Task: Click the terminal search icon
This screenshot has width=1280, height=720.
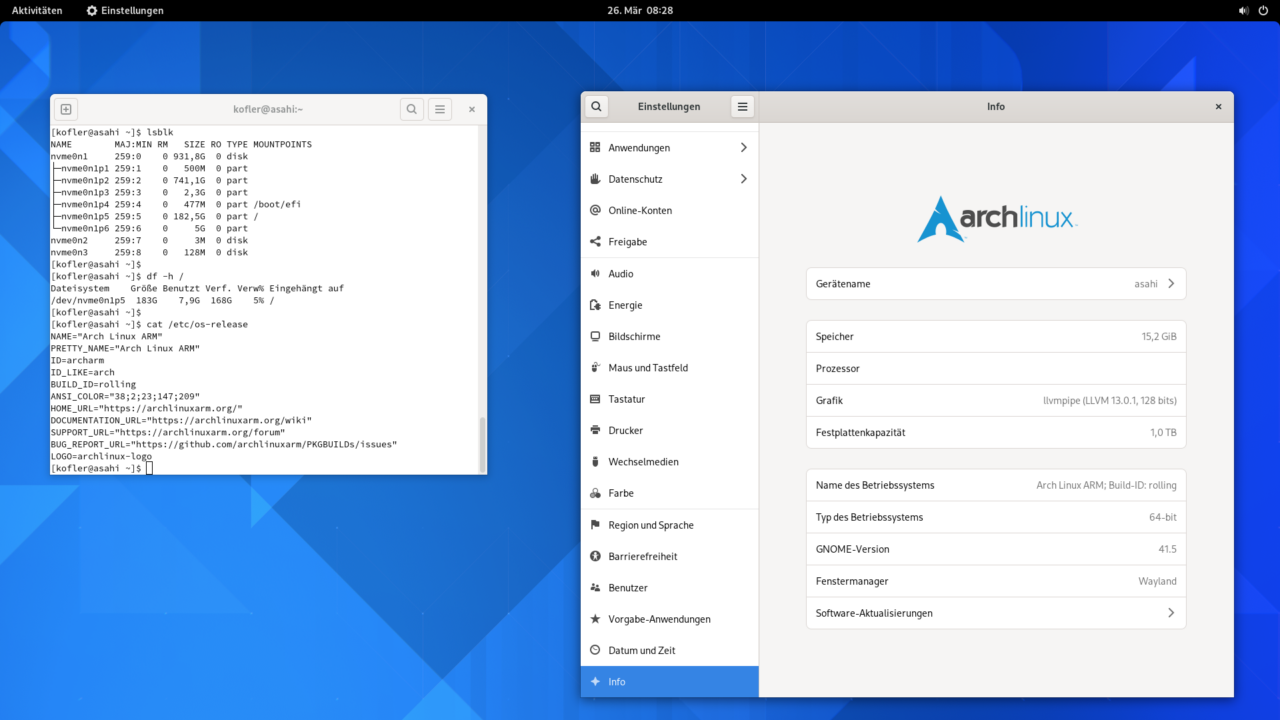Action: pos(411,109)
